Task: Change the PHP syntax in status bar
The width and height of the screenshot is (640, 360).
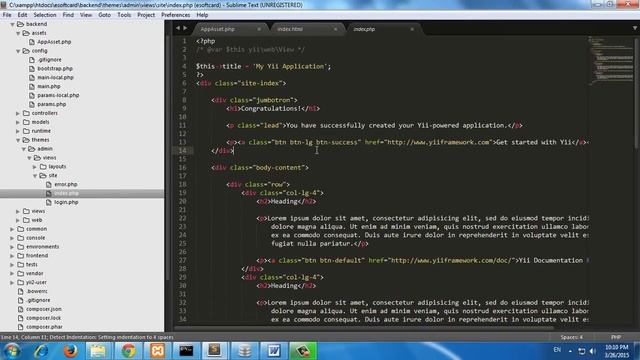Action: (616, 337)
